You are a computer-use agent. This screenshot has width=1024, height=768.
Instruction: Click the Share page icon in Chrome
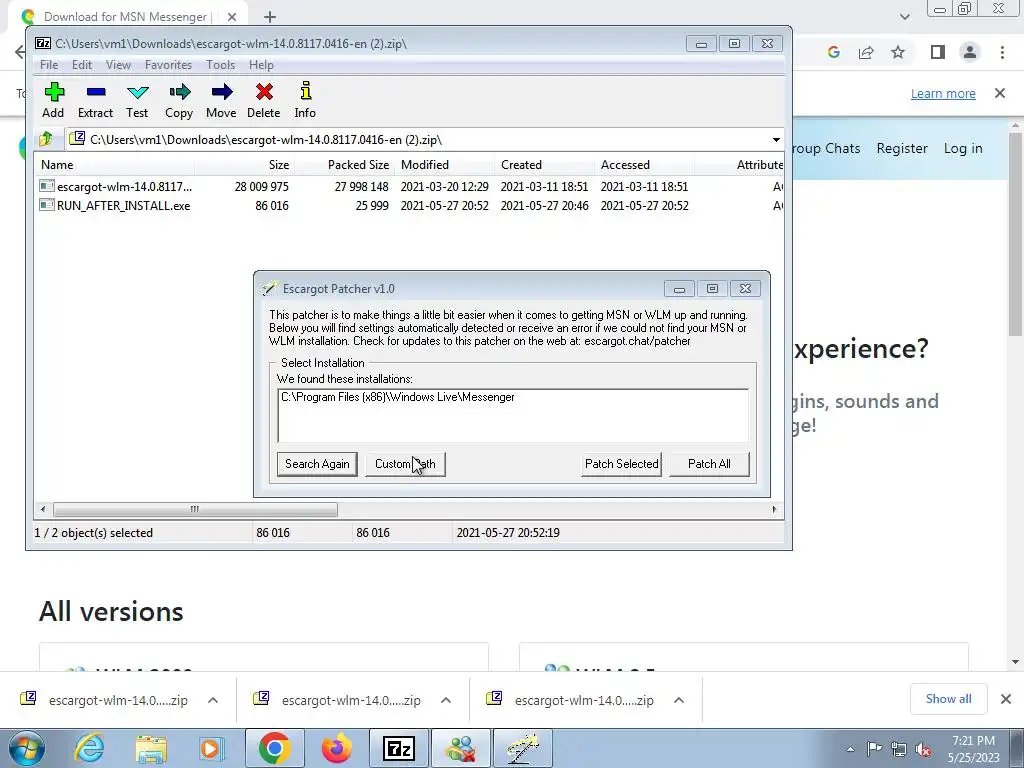(866, 52)
